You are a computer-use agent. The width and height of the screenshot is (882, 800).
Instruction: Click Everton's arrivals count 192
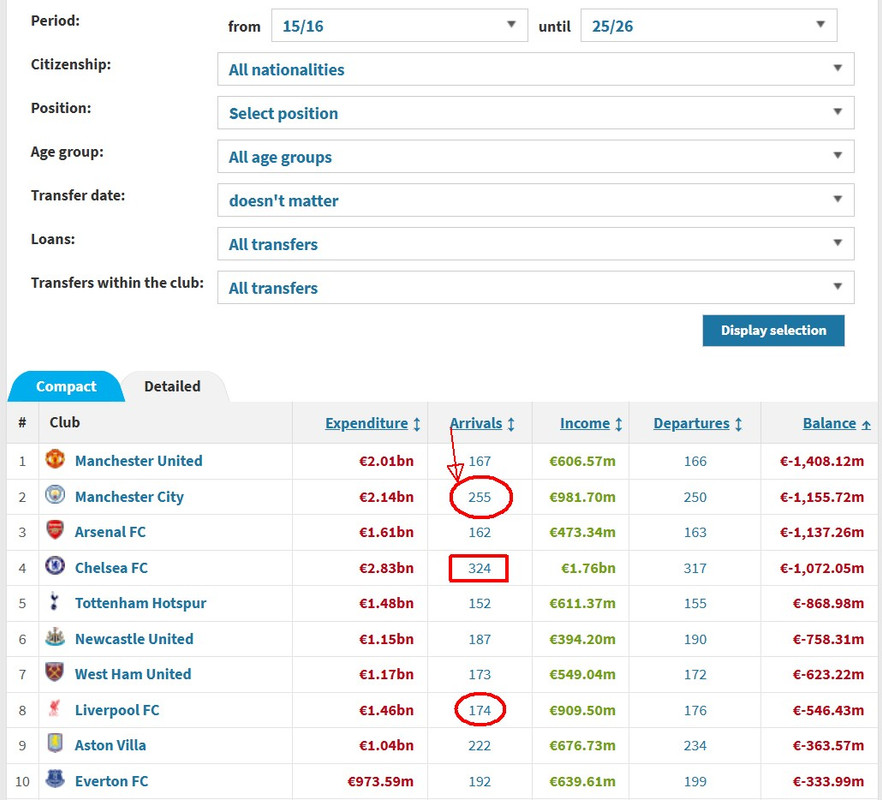[x=479, y=781]
